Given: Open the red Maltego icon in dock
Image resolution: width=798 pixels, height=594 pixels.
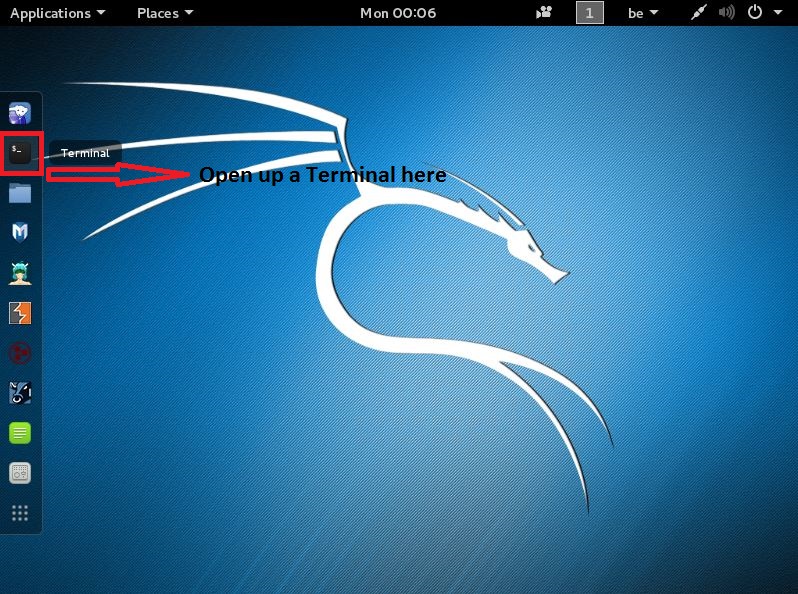Looking at the screenshot, I should 20,353.
